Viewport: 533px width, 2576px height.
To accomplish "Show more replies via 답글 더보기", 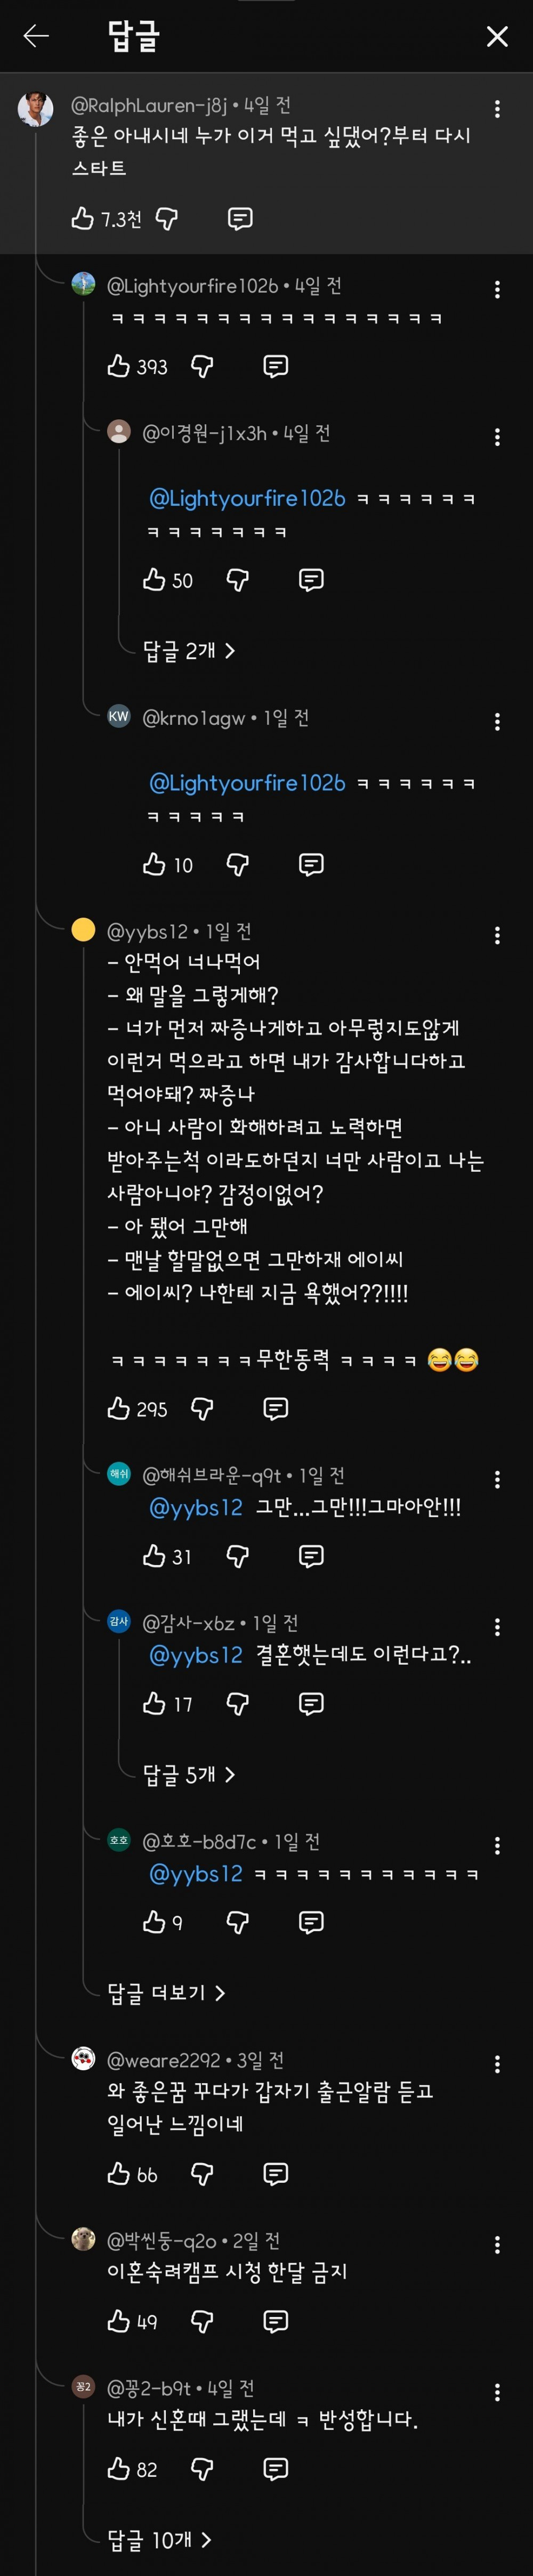I will coord(166,1993).
